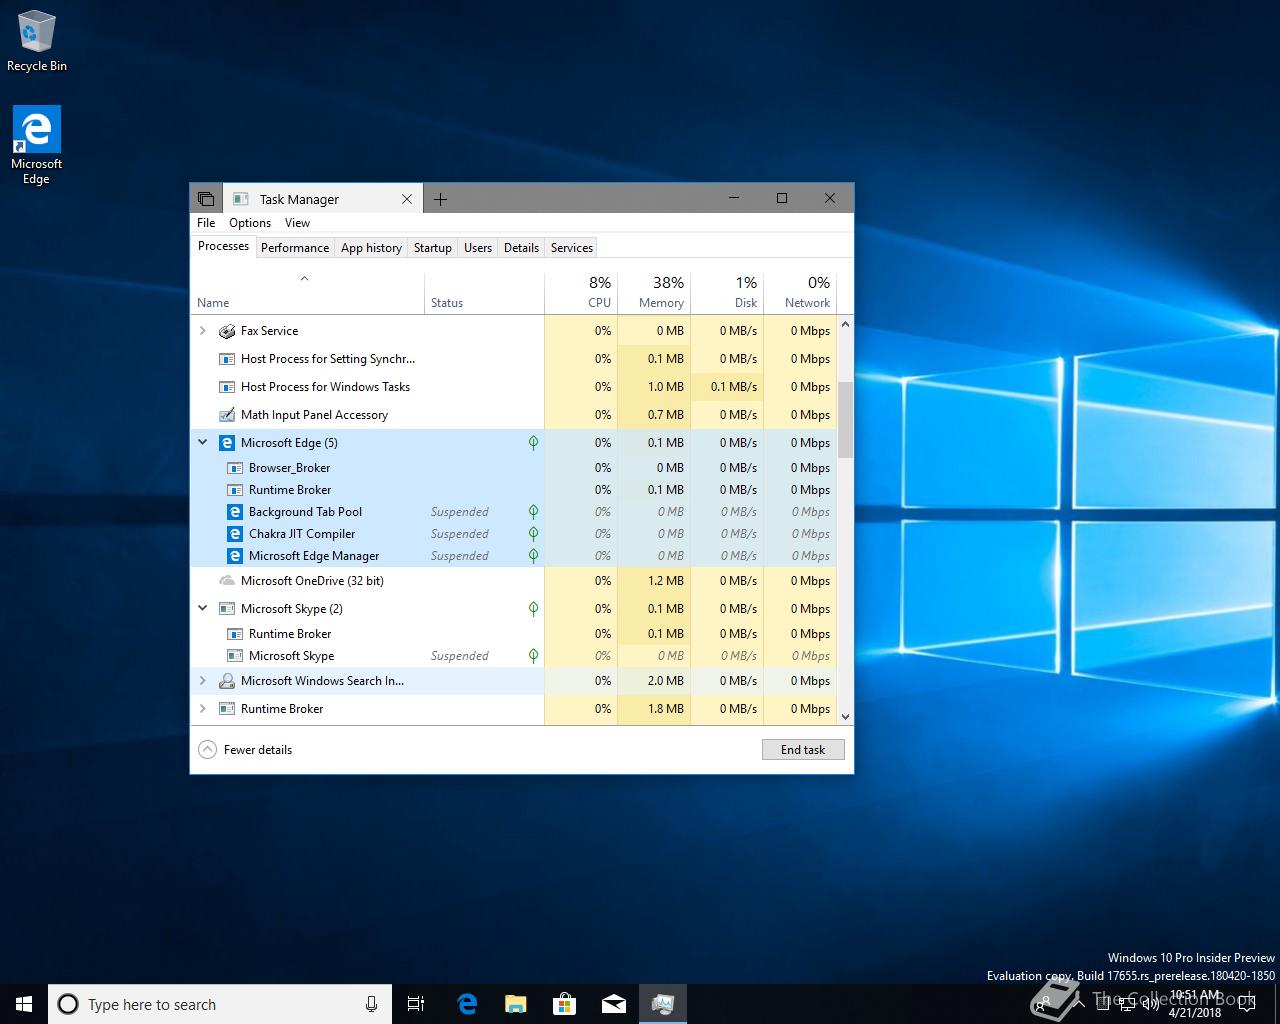Image resolution: width=1280 pixels, height=1024 pixels.
Task: Open Task View on the taskbar
Action: (416, 1004)
